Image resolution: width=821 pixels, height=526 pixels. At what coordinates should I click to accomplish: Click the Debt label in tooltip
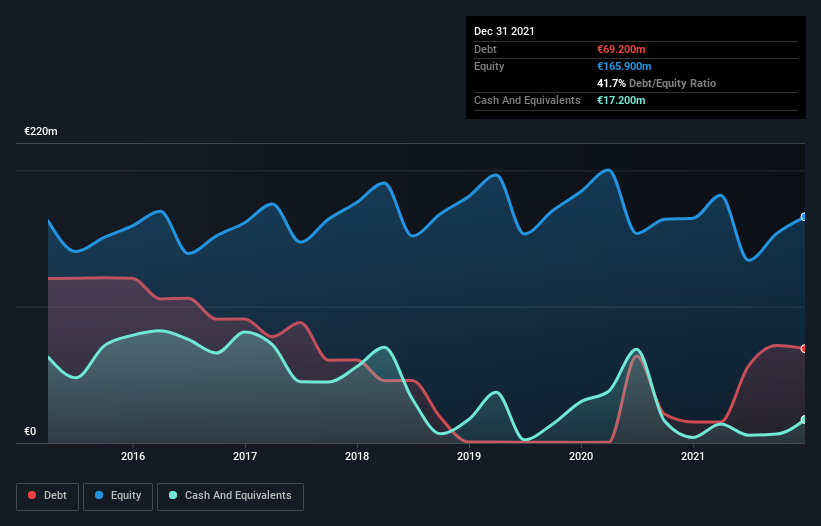pos(485,49)
